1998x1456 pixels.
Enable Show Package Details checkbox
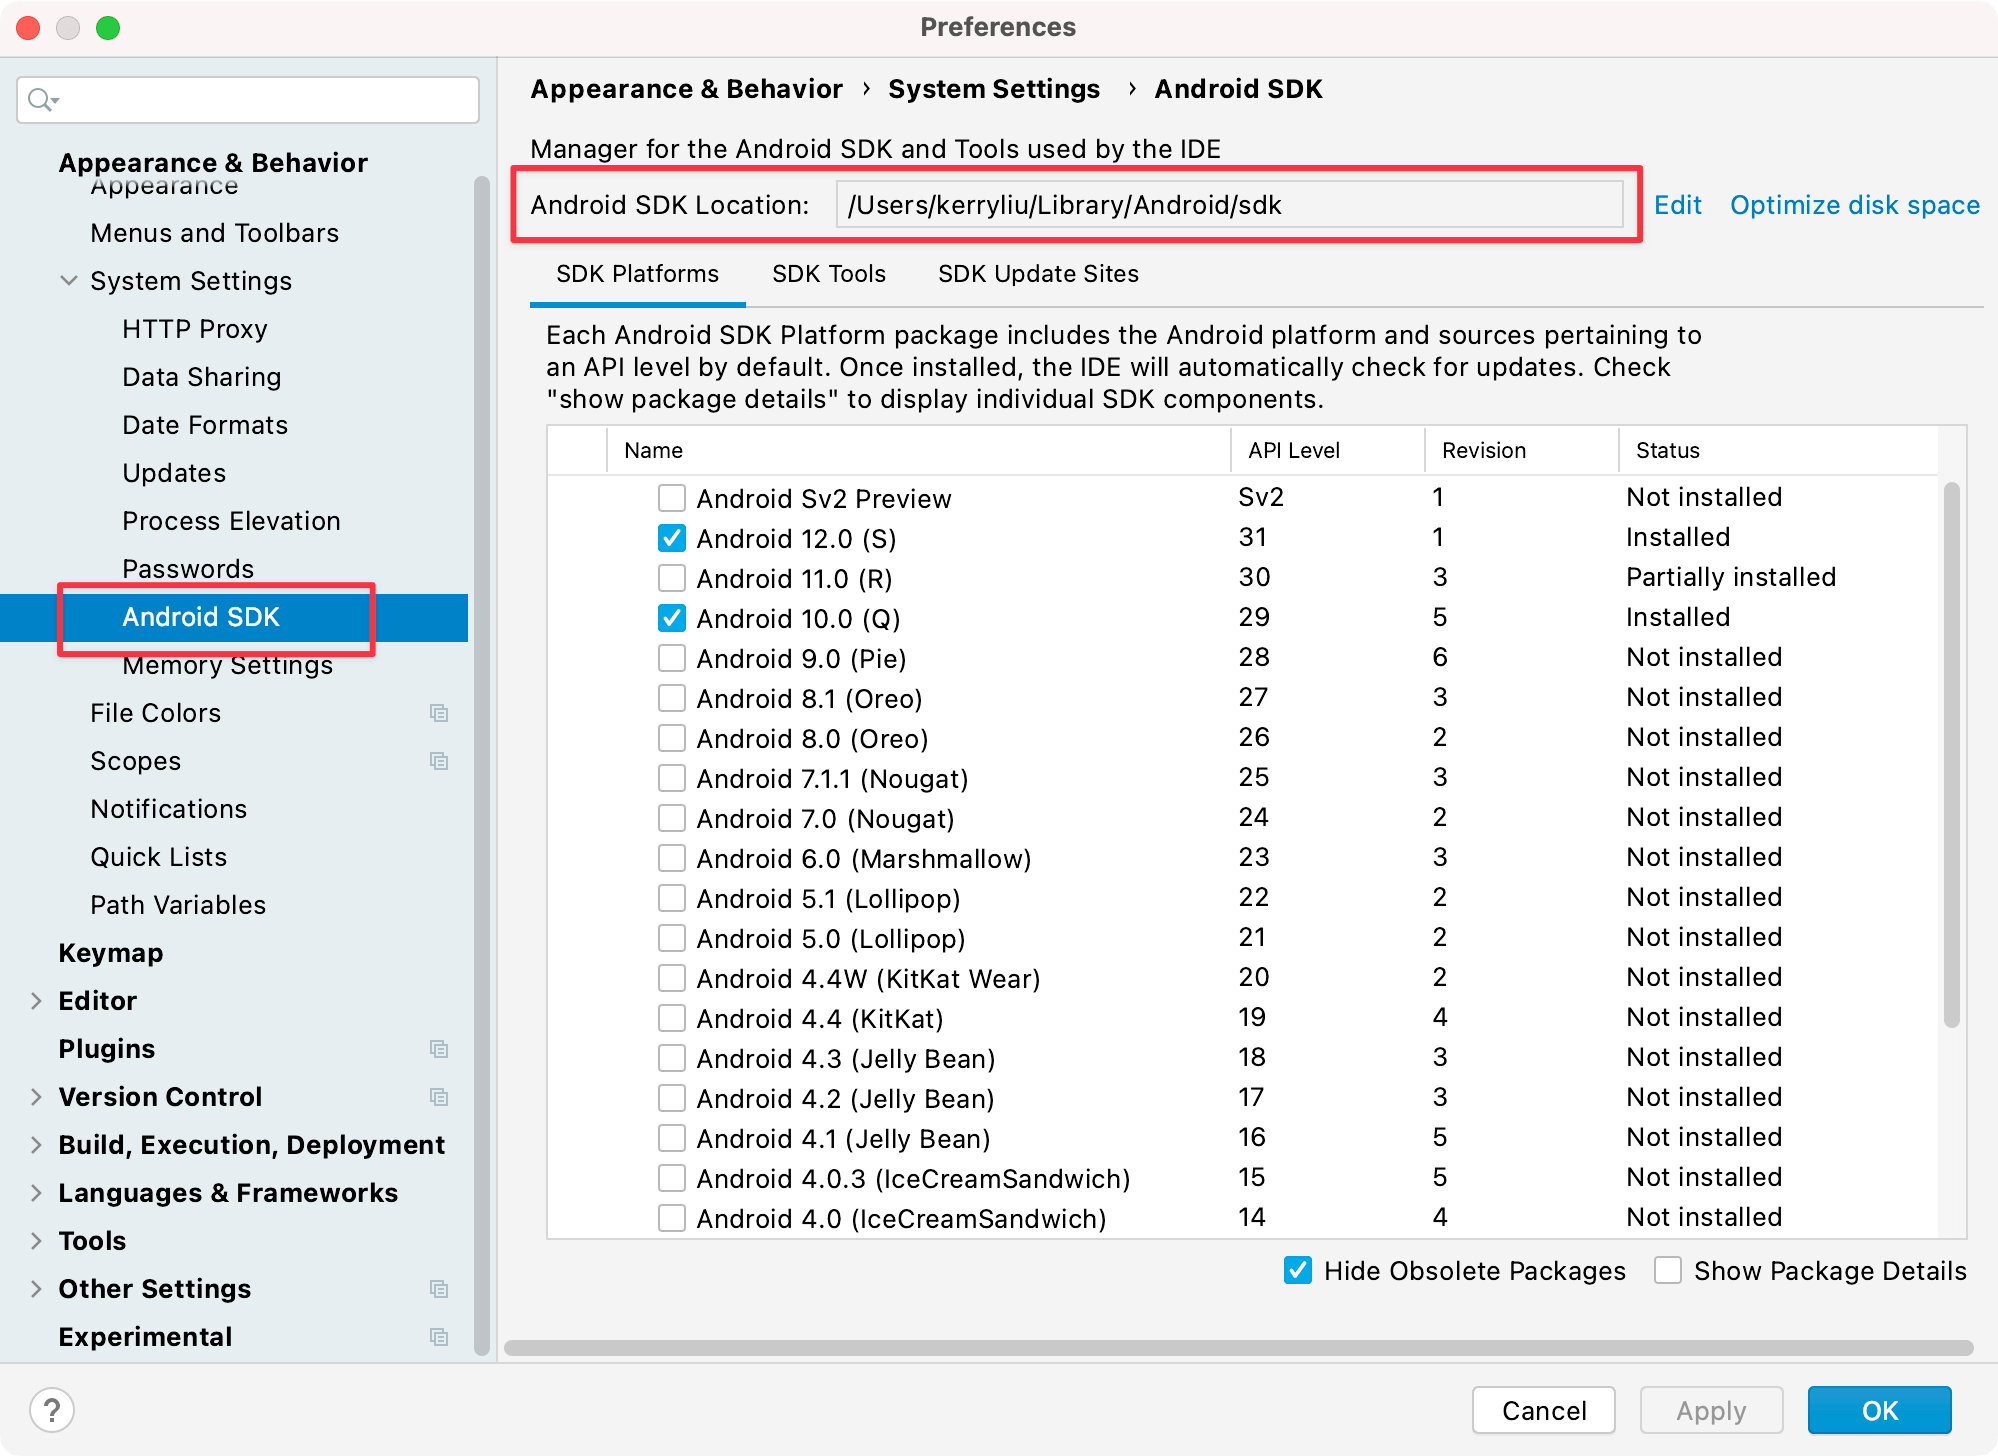click(1667, 1271)
